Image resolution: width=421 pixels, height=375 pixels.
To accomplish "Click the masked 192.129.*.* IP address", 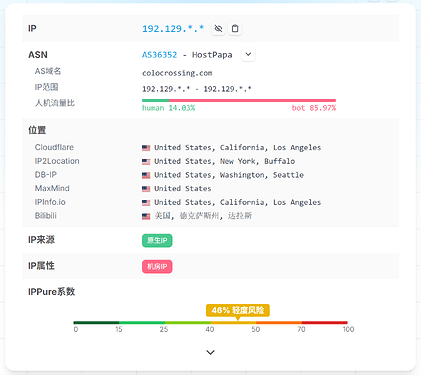I will pos(173,29).
